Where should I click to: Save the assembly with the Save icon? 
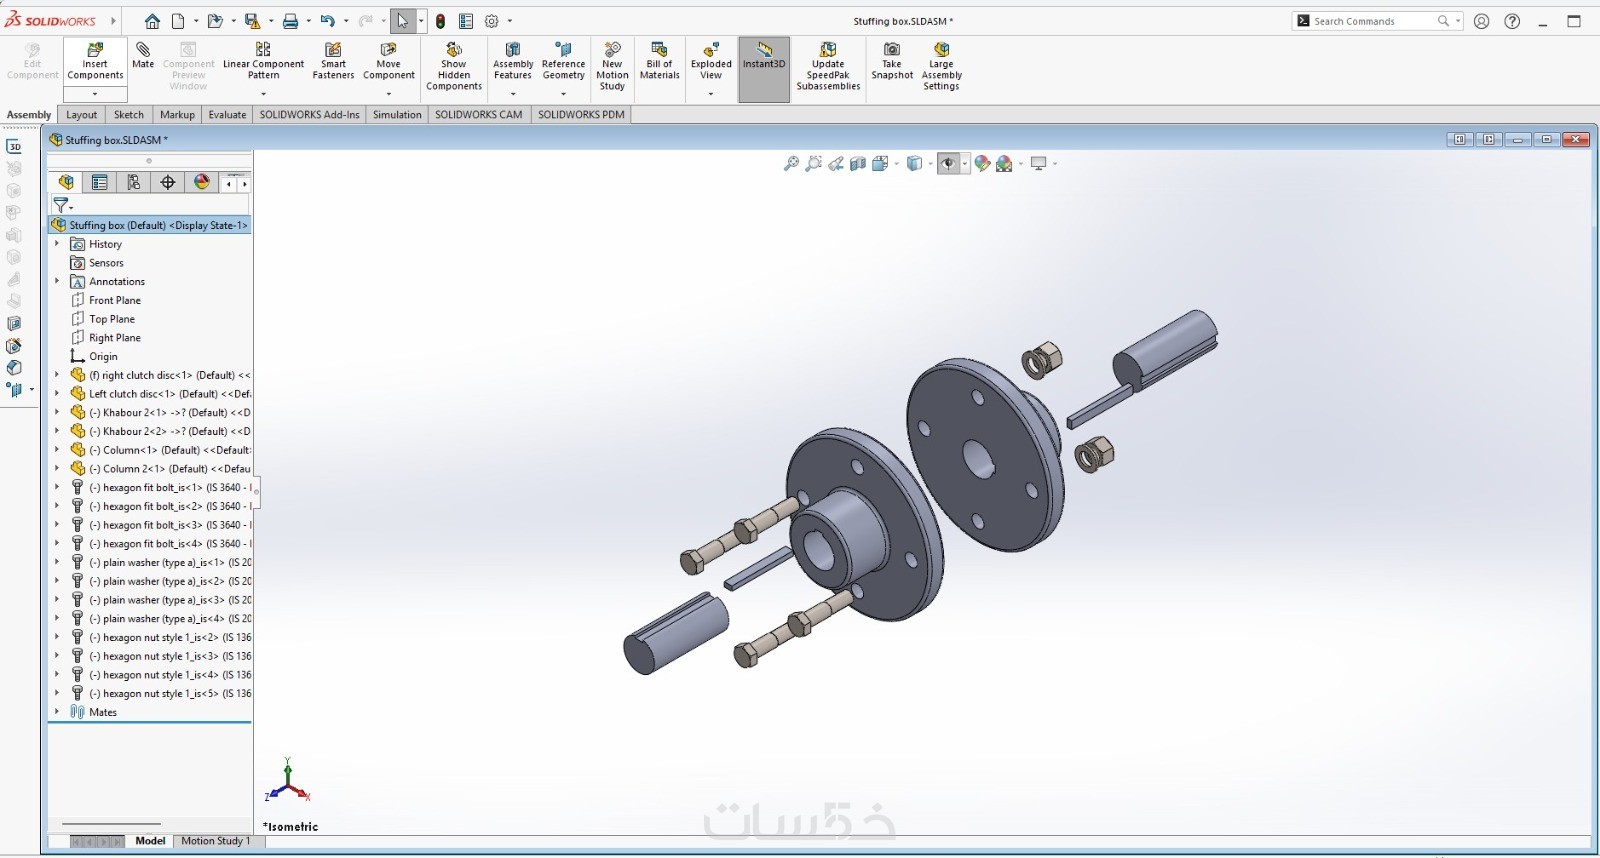point(252,21)
